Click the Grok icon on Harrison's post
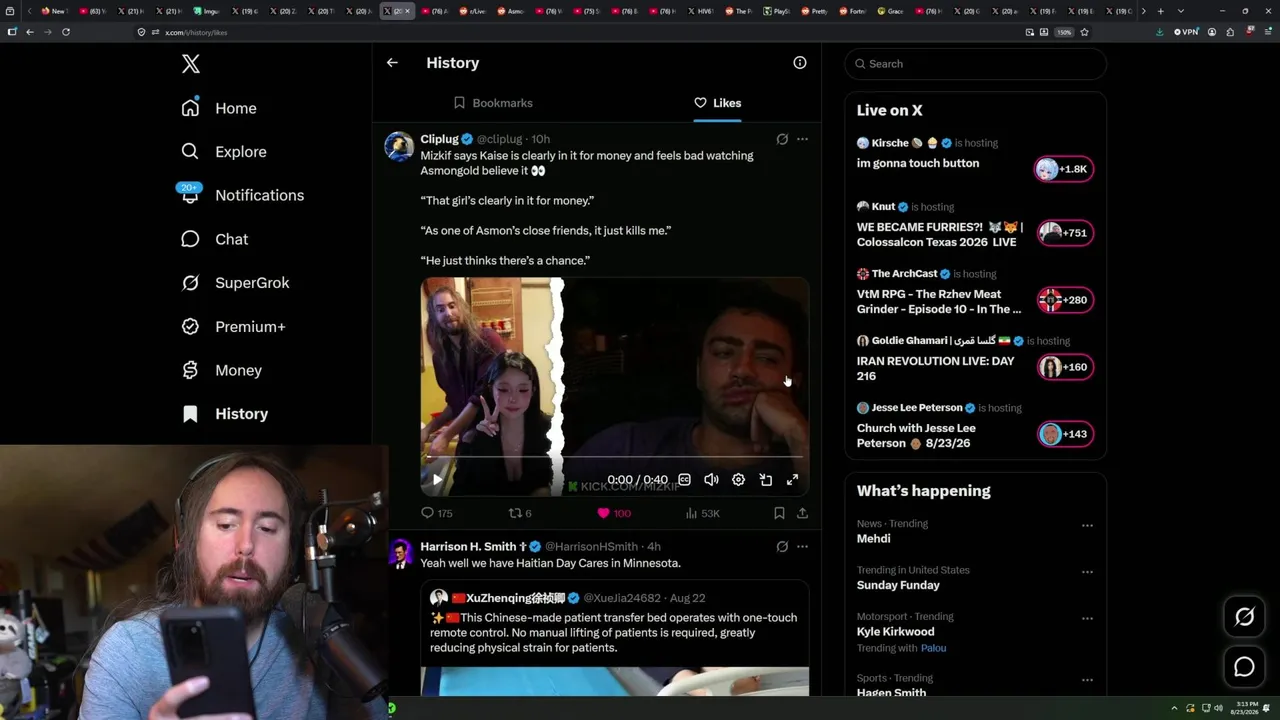 tap(782, 547)
